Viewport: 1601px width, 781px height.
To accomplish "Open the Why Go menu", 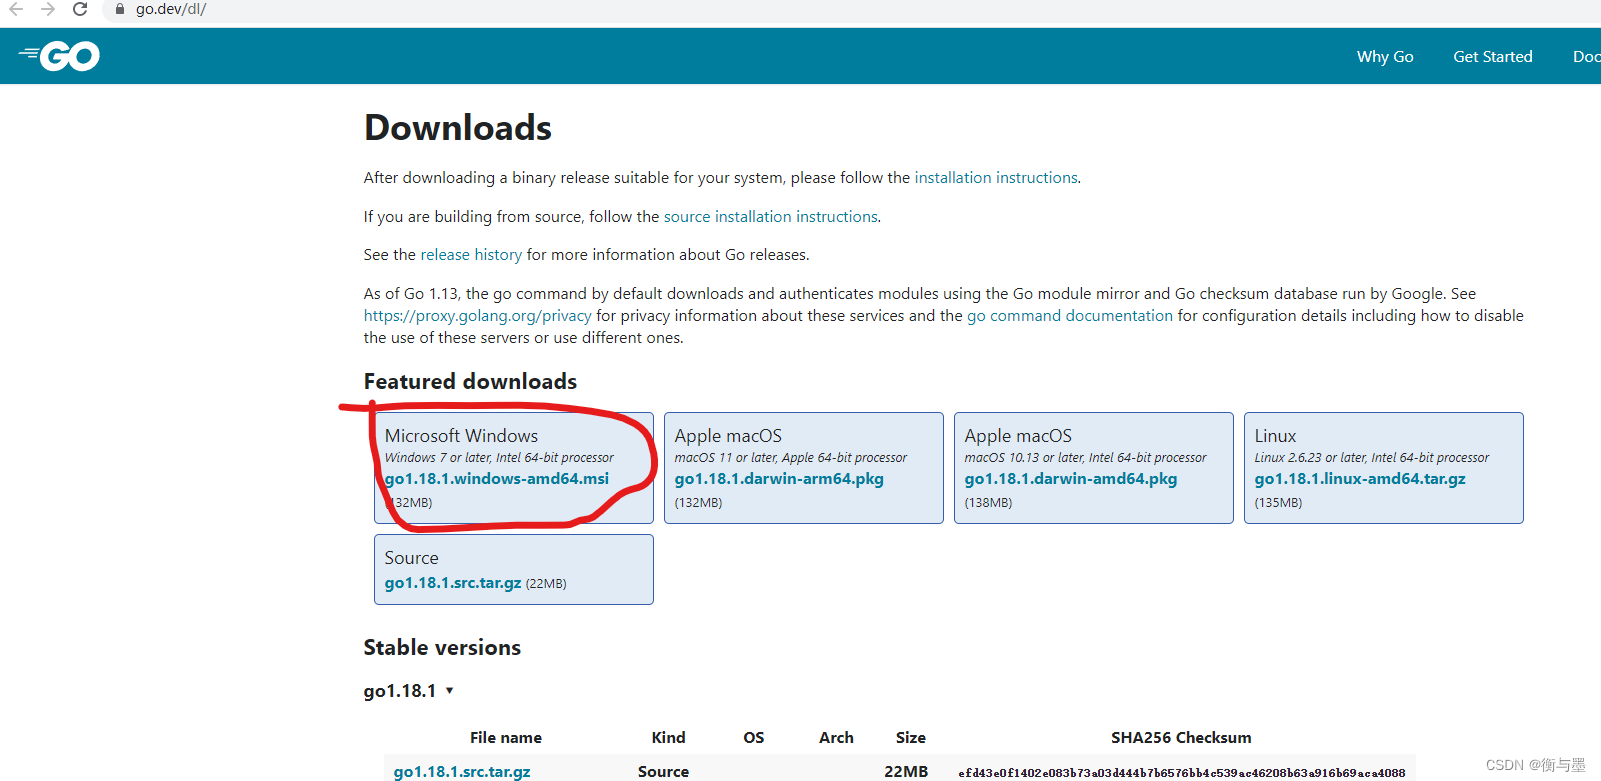I will (1385, 57).
